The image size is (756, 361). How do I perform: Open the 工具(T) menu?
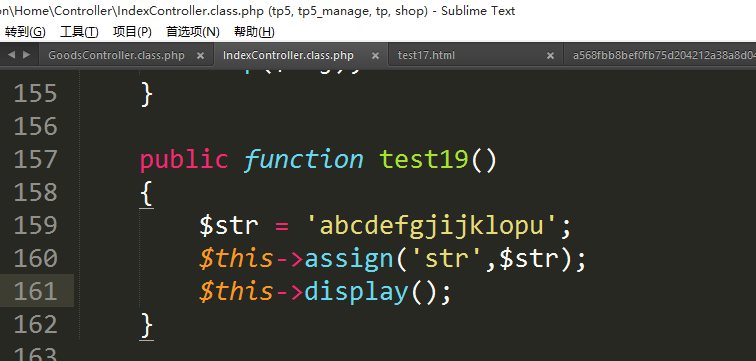(79, 32)
